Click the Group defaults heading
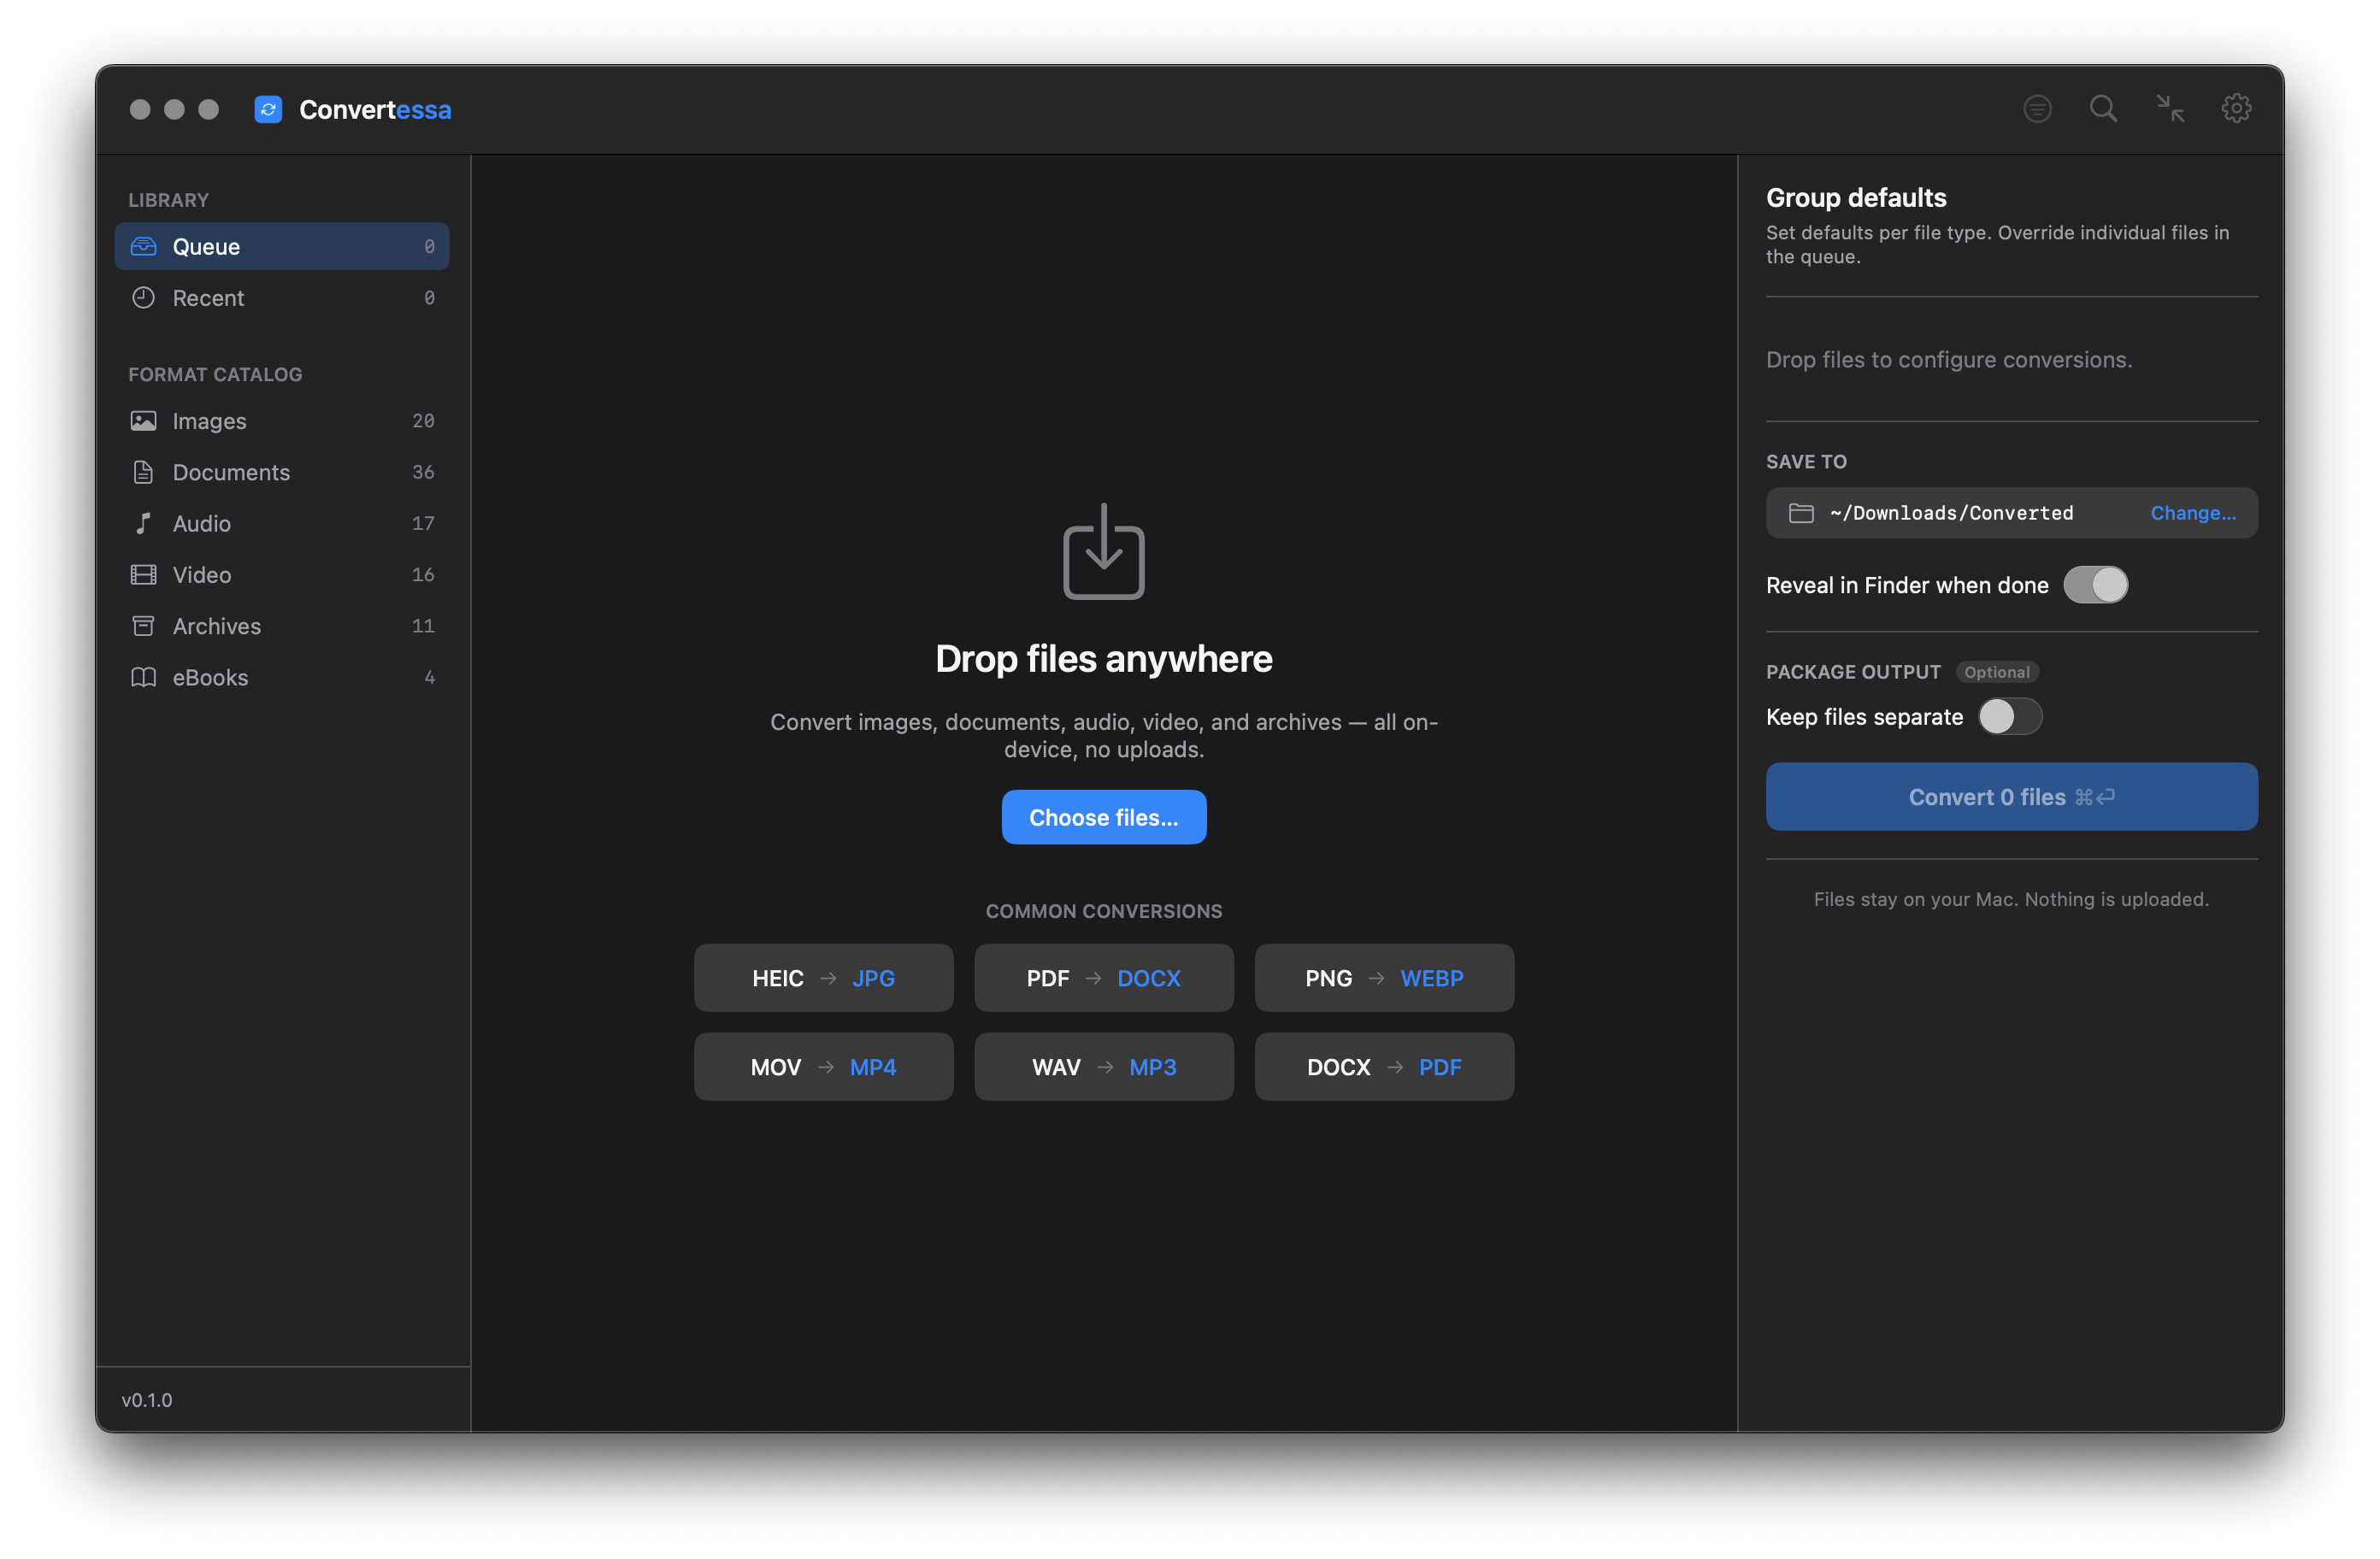 [x=1856, y=197]
